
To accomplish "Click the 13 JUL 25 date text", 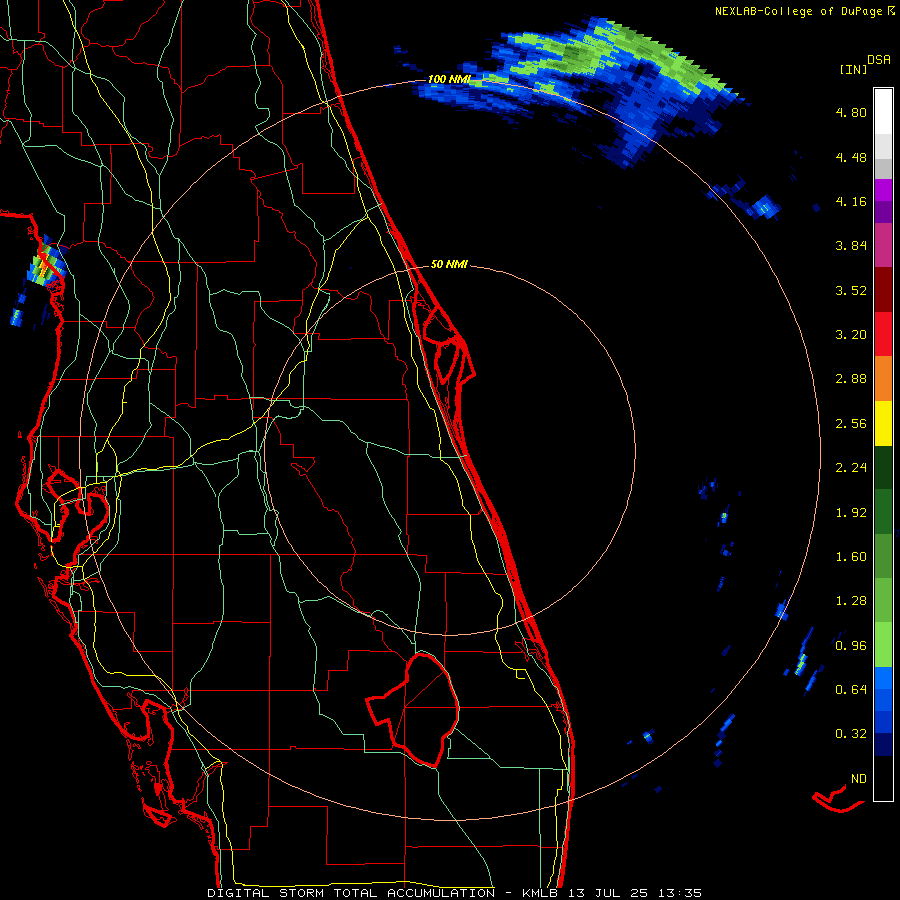I will (608, 893).
